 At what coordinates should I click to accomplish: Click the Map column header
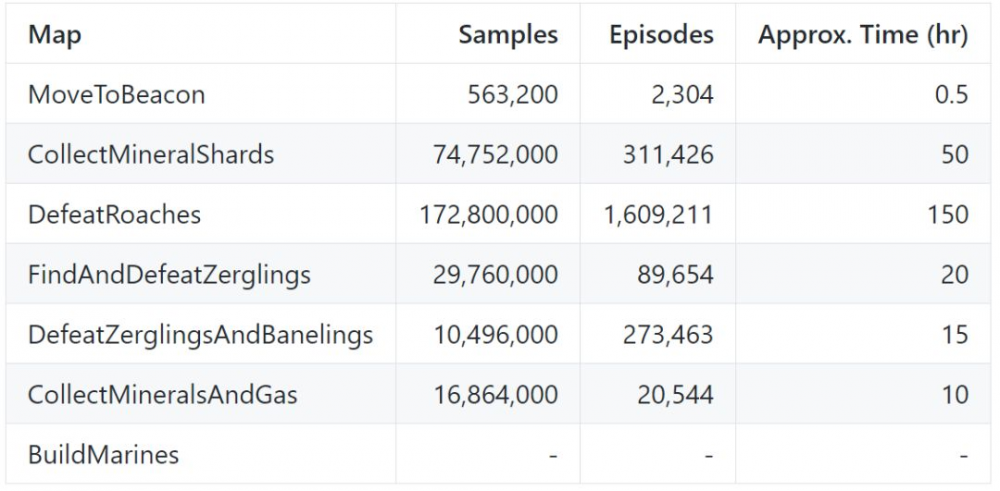pos(55,35)
